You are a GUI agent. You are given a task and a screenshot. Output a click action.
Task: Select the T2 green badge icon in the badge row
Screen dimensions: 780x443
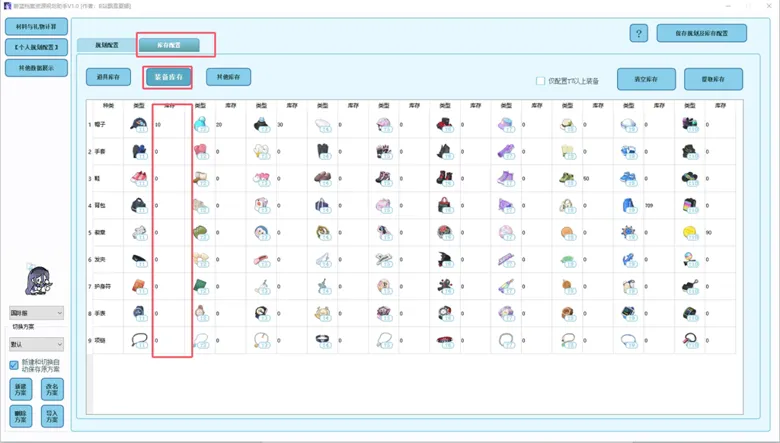click(200, 232)
